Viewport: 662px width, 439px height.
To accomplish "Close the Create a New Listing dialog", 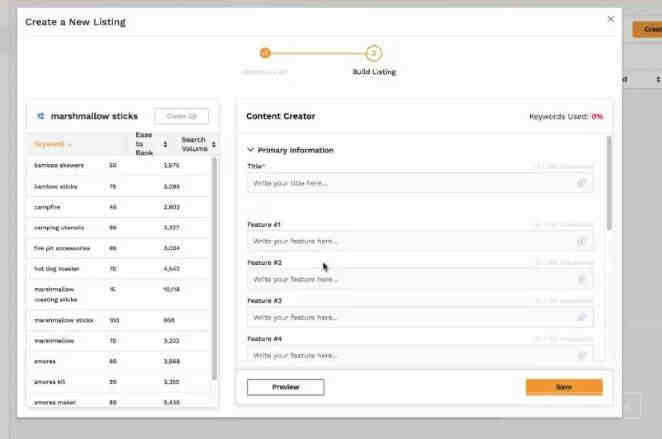I will pos(610,19).
